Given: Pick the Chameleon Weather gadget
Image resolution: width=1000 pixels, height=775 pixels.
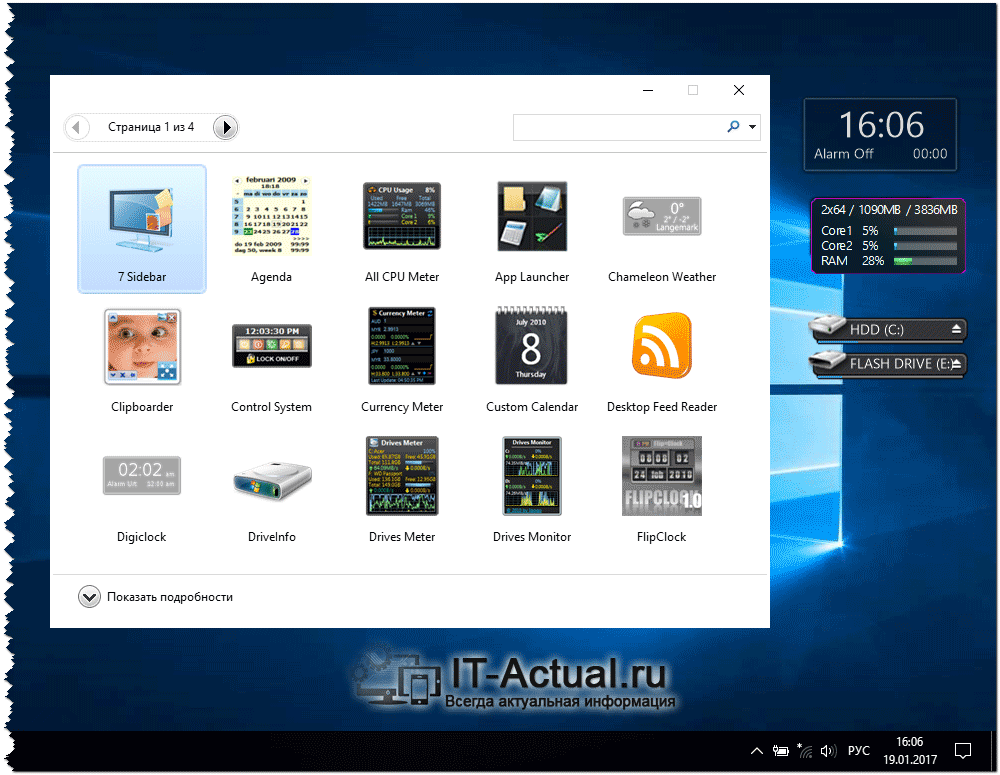Looking at the screenshot, I should pyautogui.click(x=662, y=216).
